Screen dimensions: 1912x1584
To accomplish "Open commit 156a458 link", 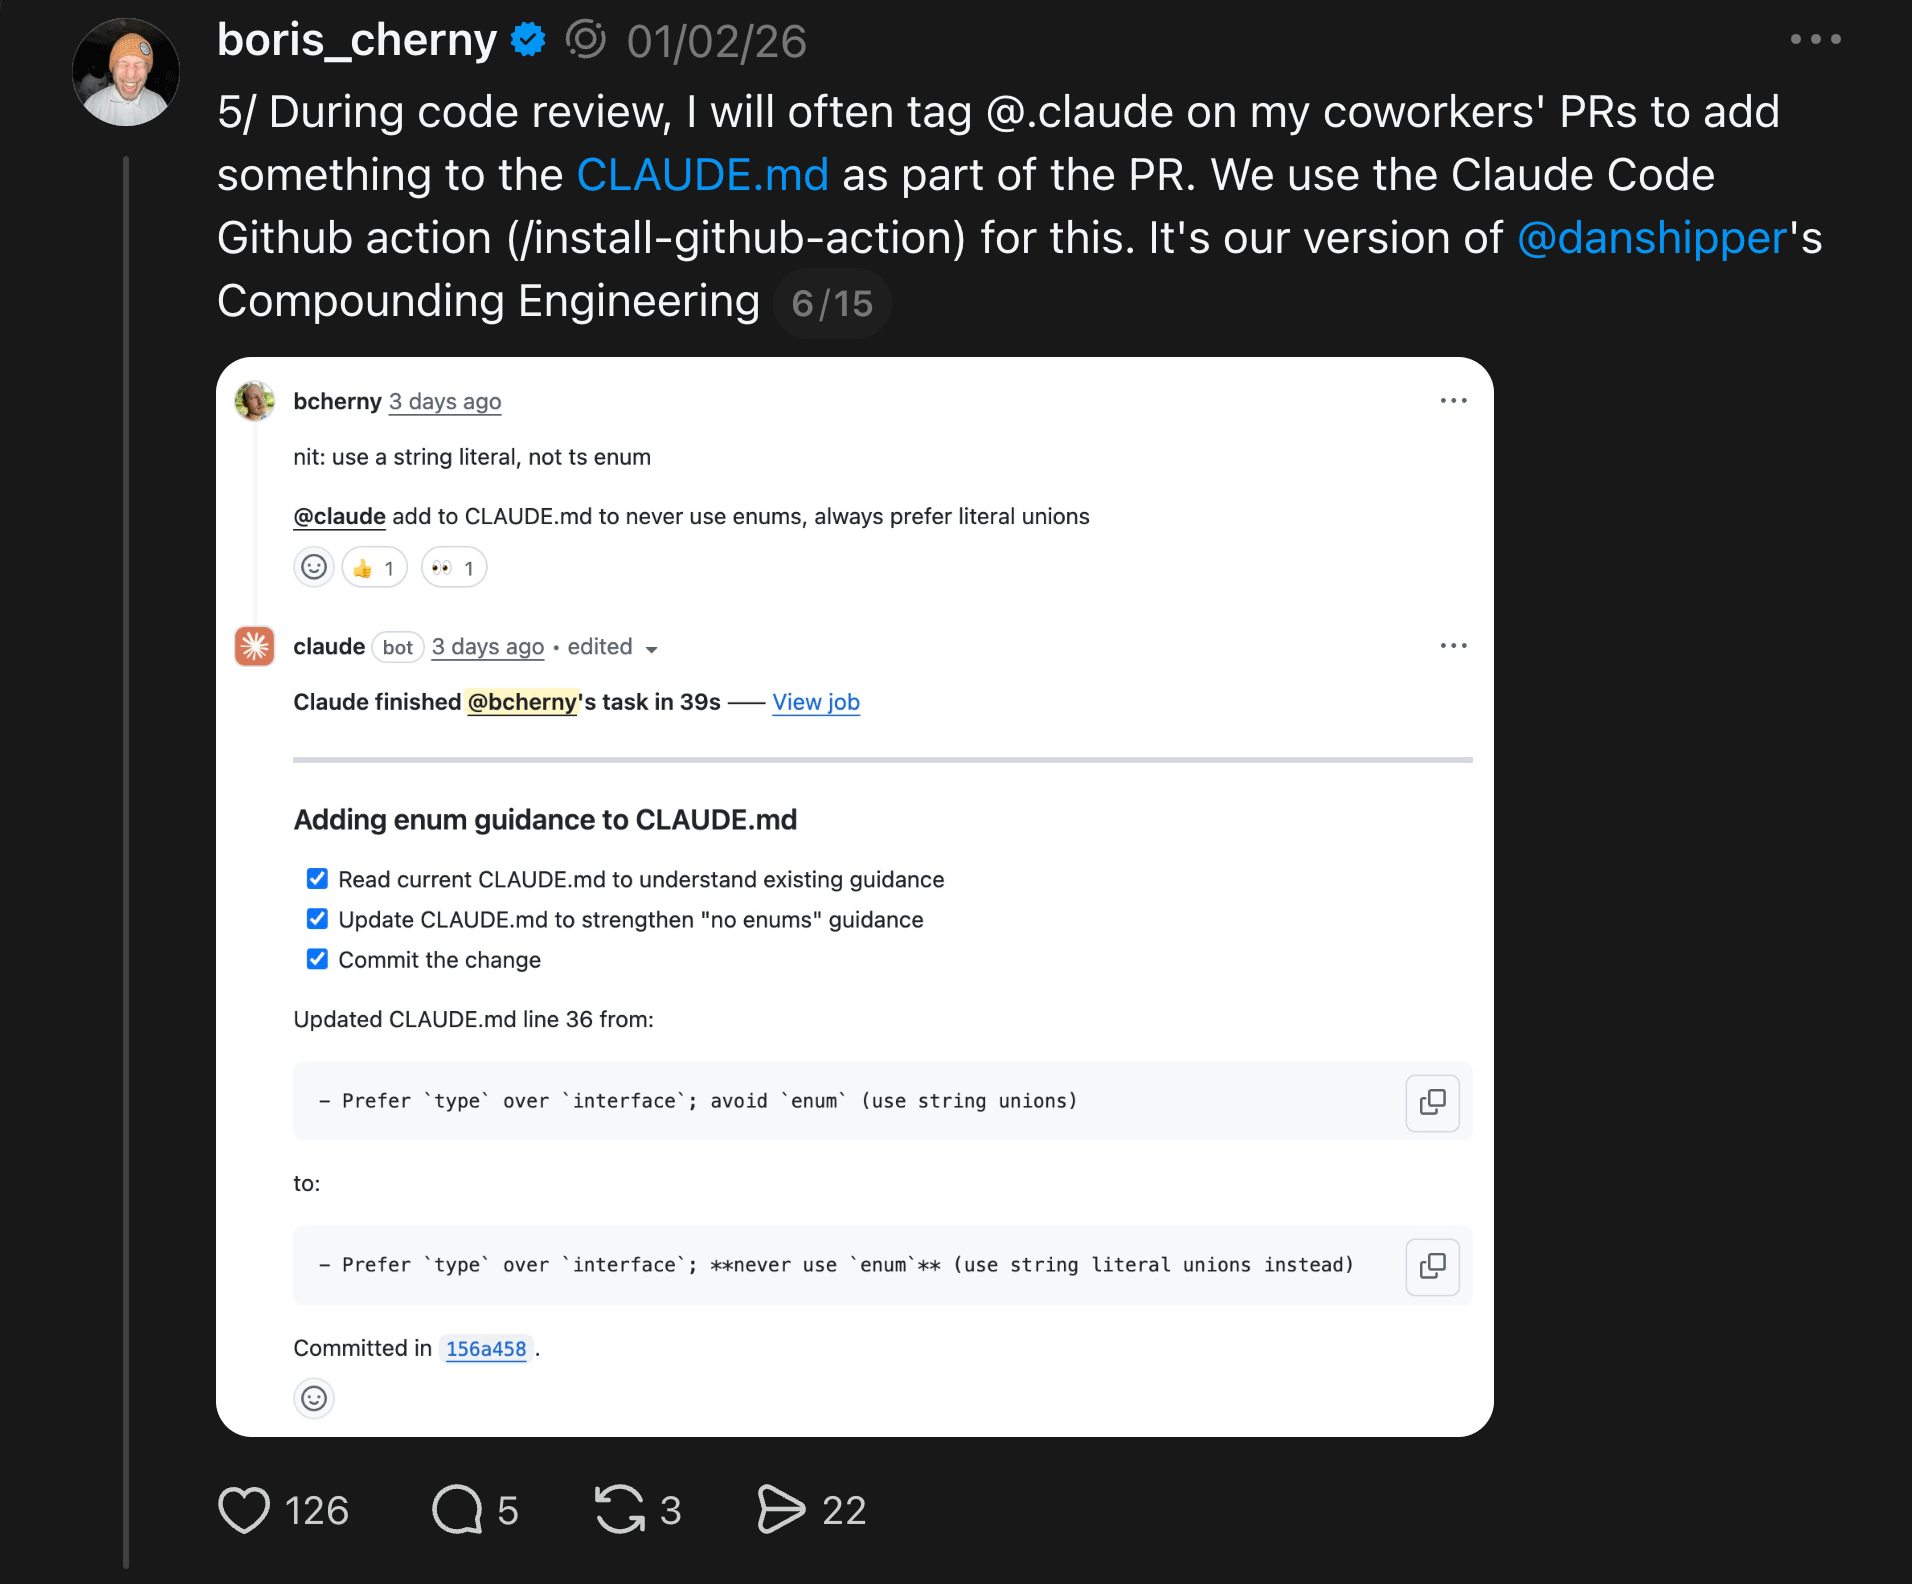I will pyautogui.click(x=486, y=1348).
